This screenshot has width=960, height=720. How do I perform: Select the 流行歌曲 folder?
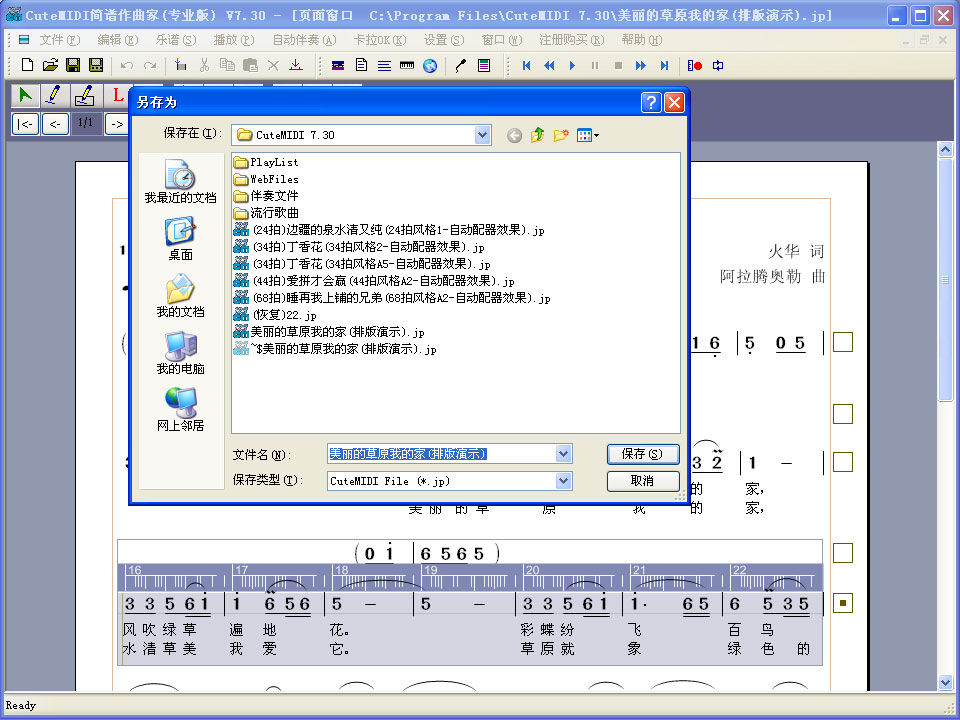(x=266, y=213)
